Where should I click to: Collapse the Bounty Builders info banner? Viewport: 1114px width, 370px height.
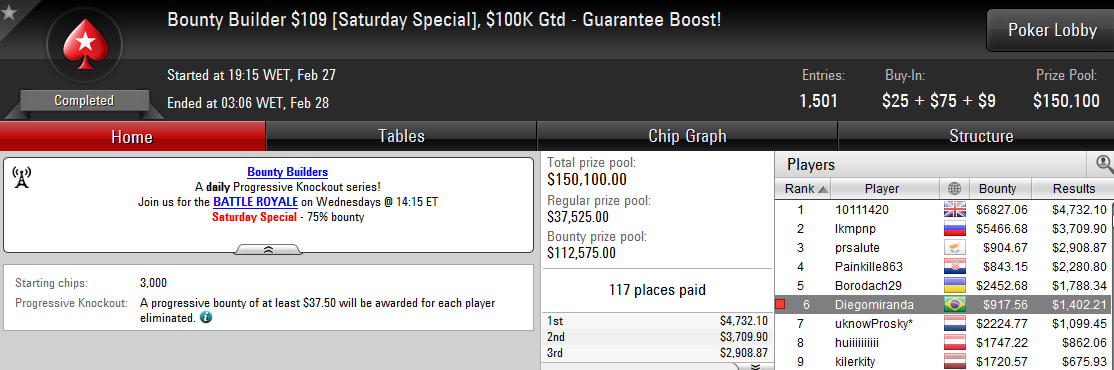pyautogui.click(x=268, y=249)
